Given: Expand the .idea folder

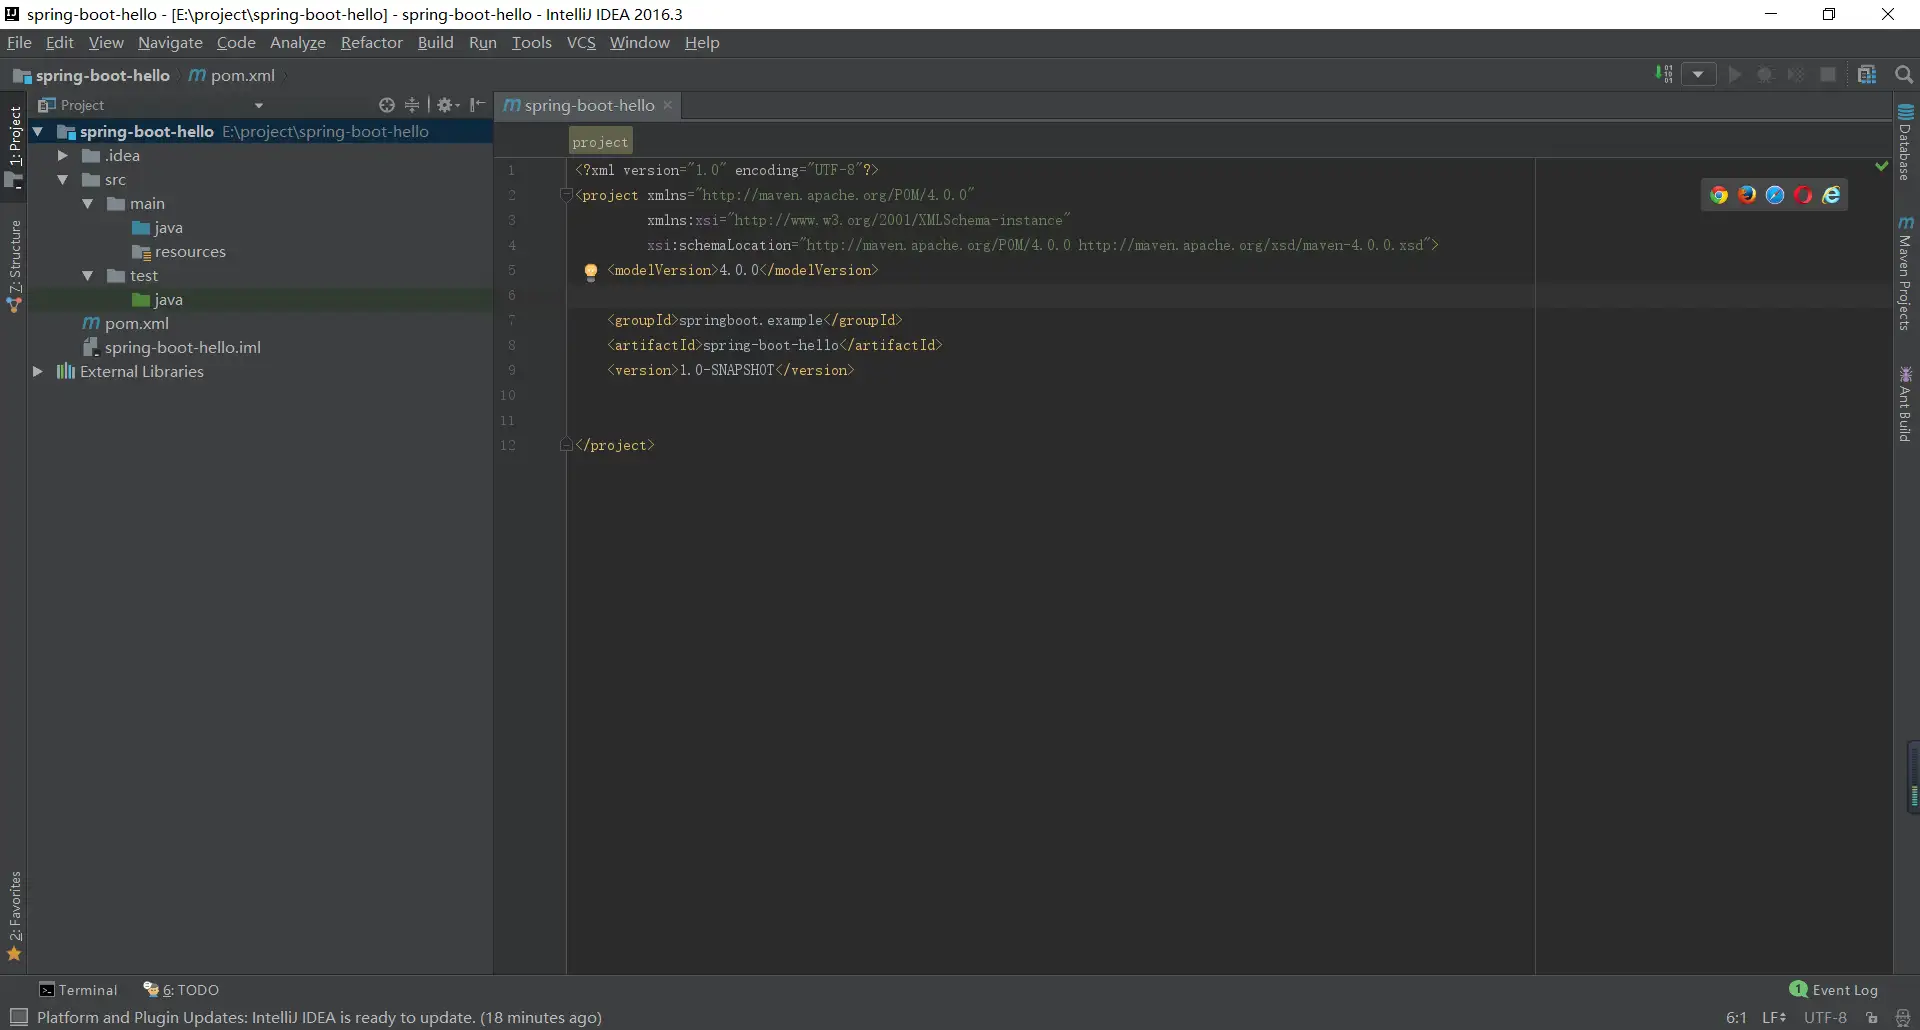Looking at the screenshot, I should coord(62,156).
